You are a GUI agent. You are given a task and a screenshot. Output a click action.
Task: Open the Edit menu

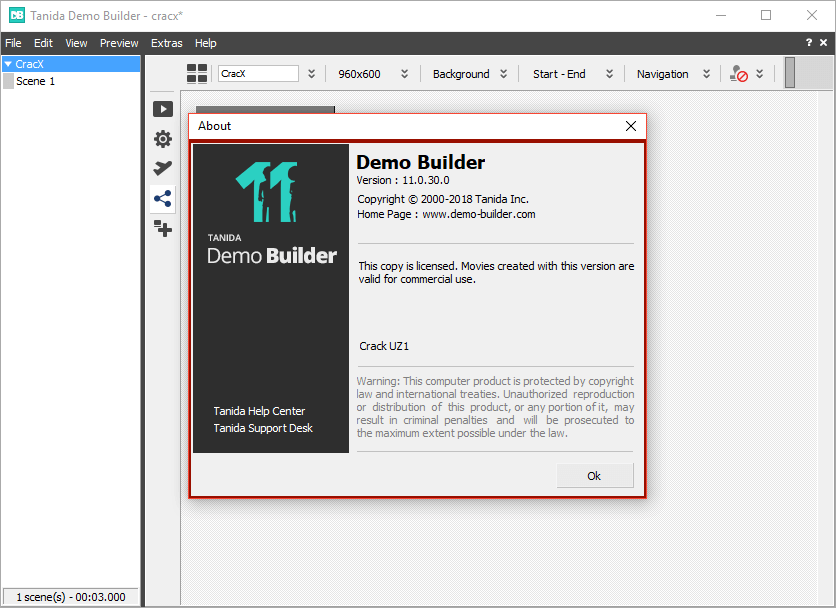(43, 43)
